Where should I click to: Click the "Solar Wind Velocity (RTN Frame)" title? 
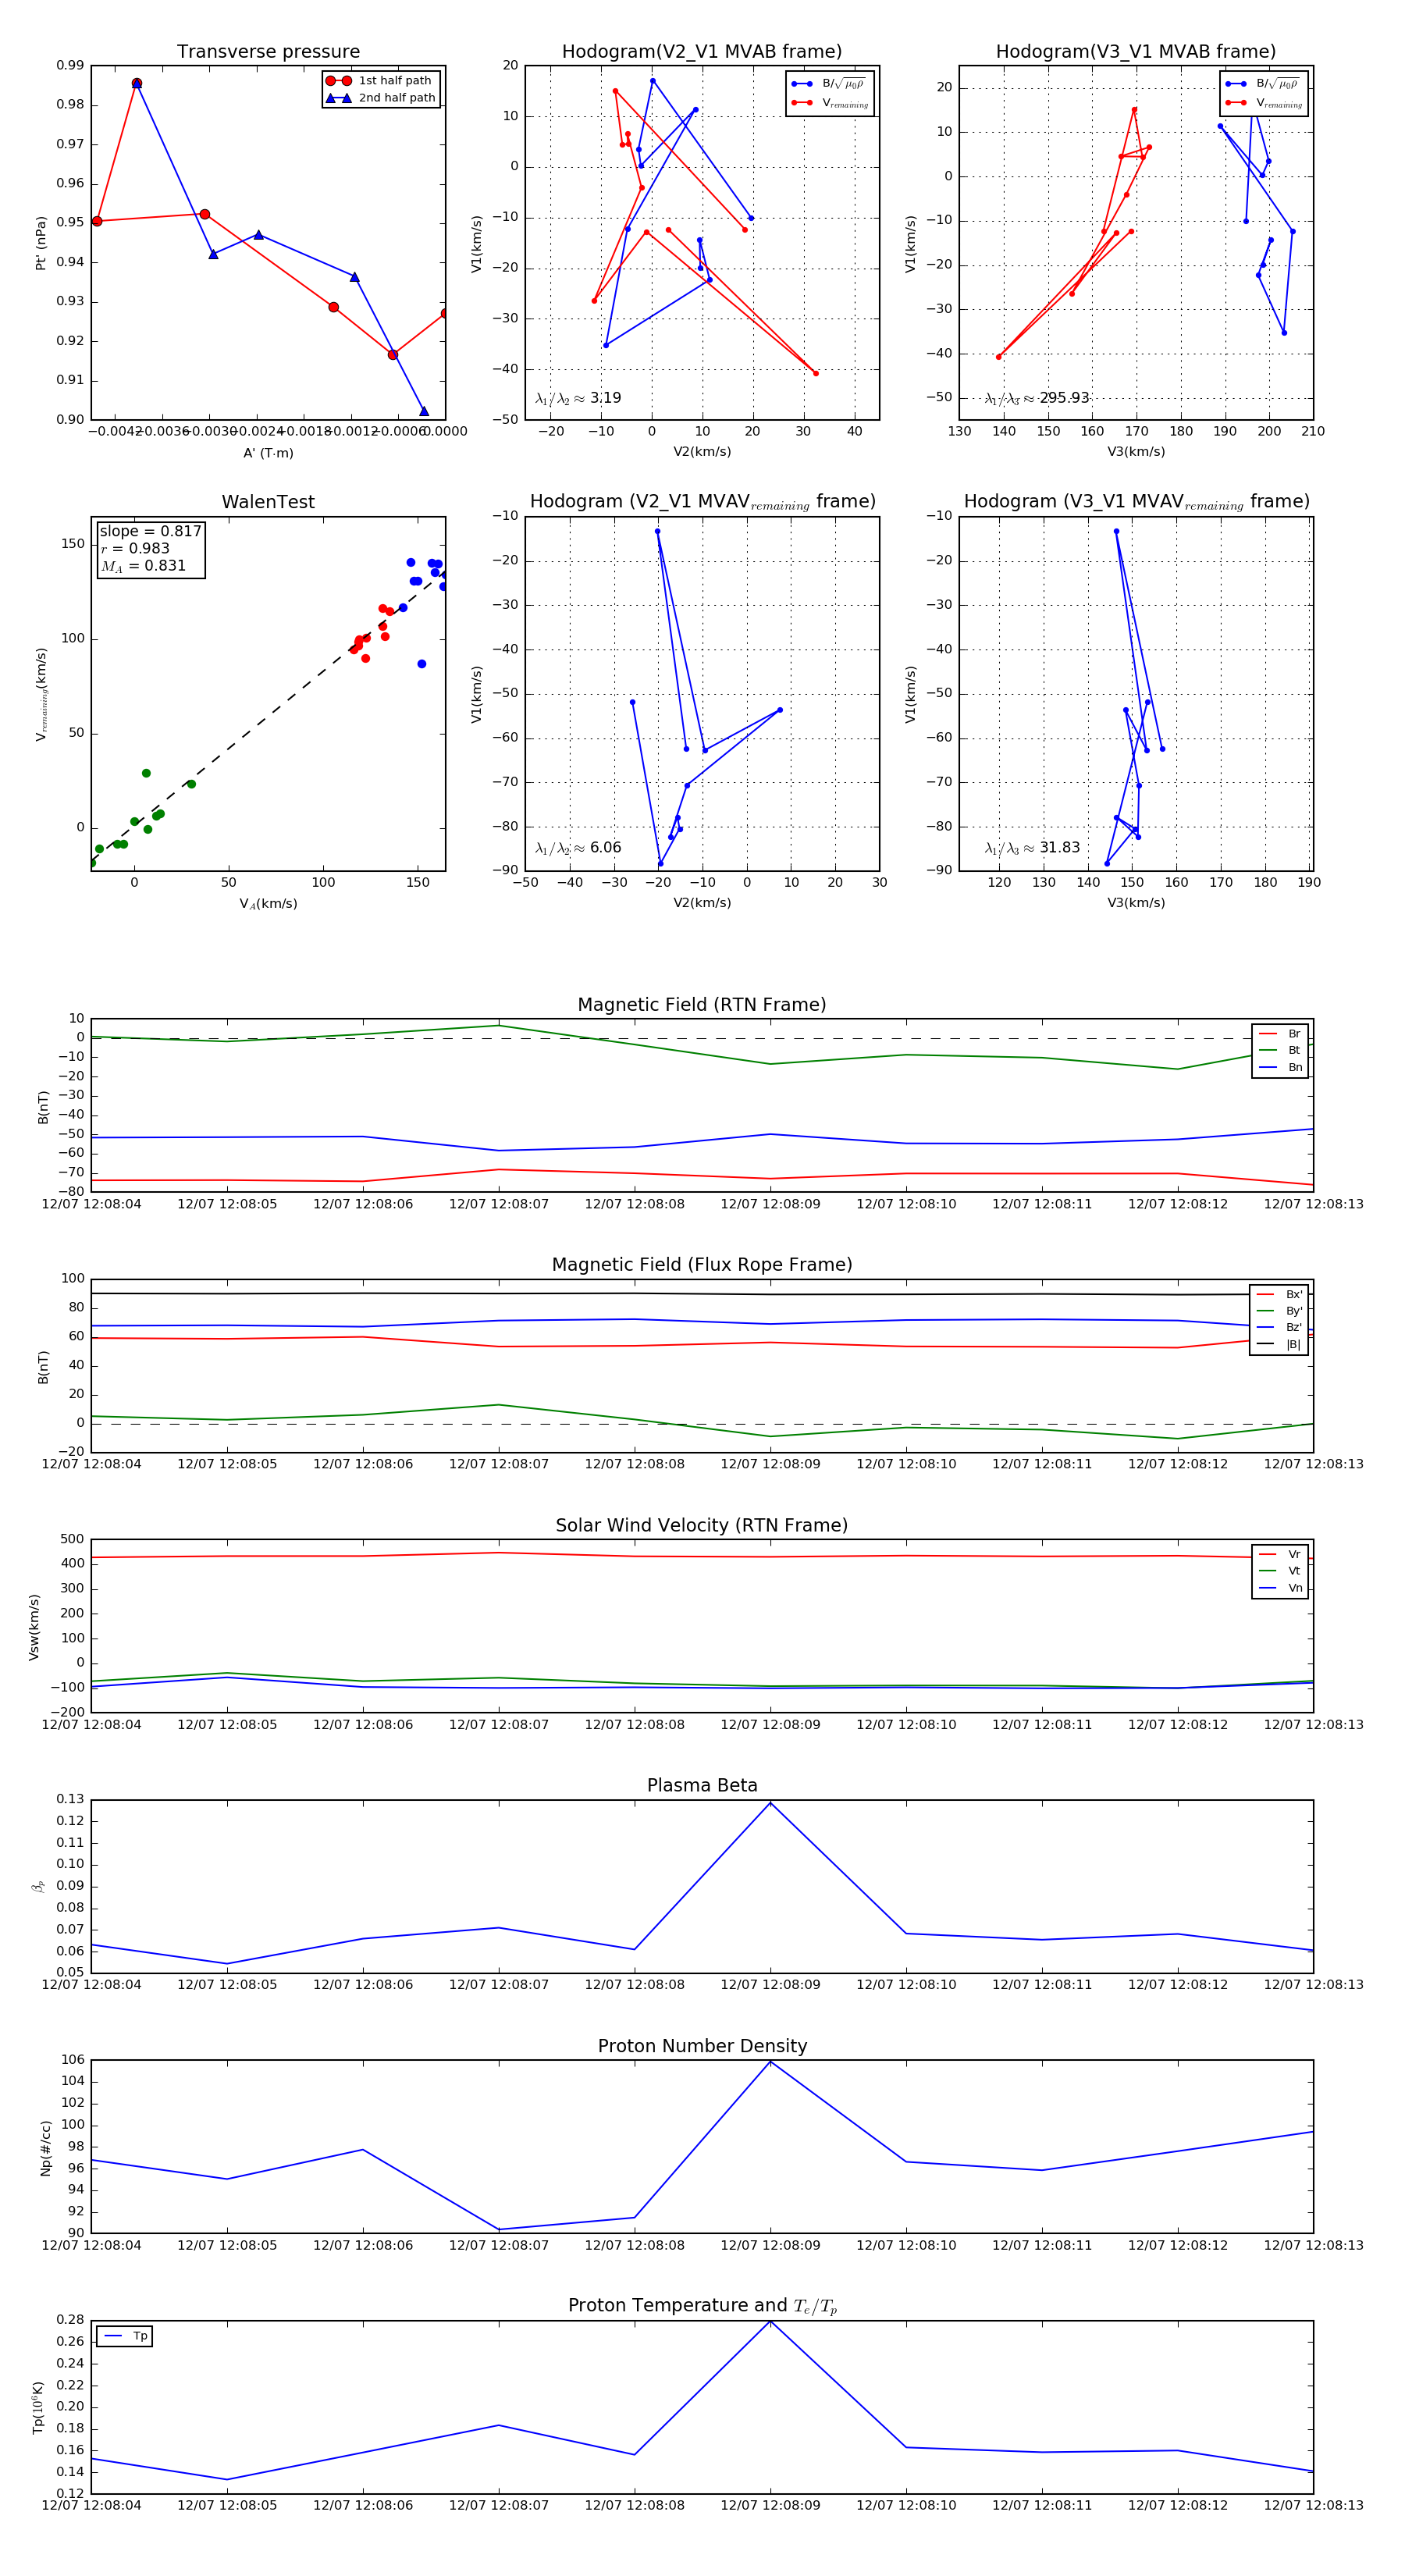pyautogui.click(x=702, y=1526)
